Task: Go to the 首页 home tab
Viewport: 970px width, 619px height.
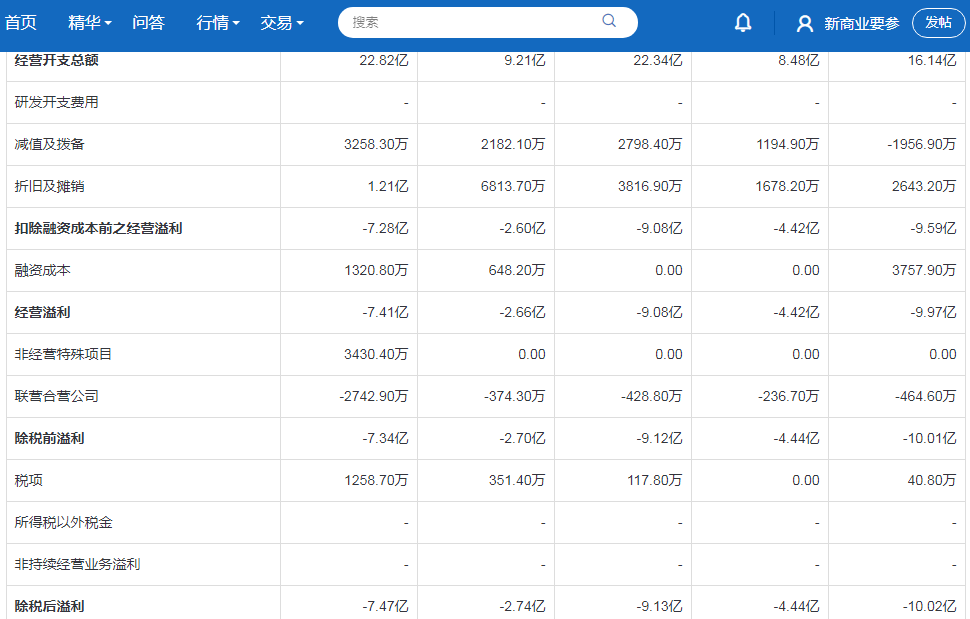Action: (x=21, y=22)
